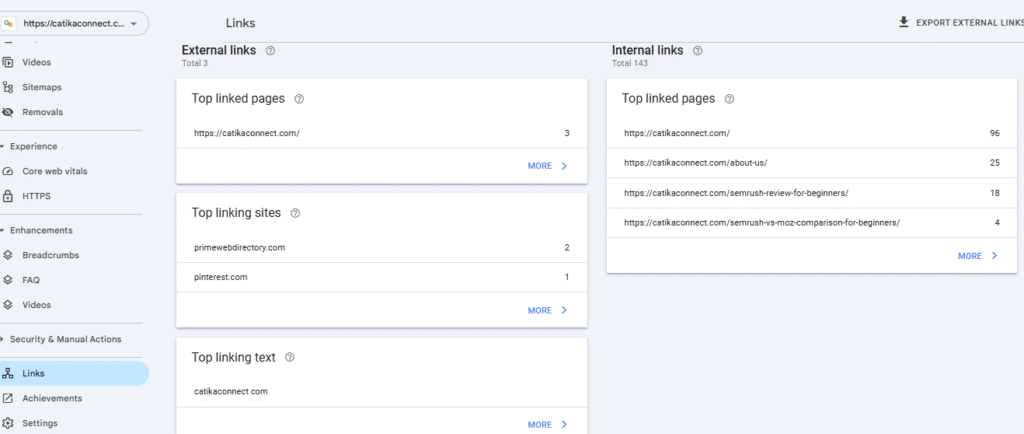Image resolution: width=1024 pixels, height=434 pixels.
Task: Click help icon next to Top linking text
Action: (x=290, y=357)
